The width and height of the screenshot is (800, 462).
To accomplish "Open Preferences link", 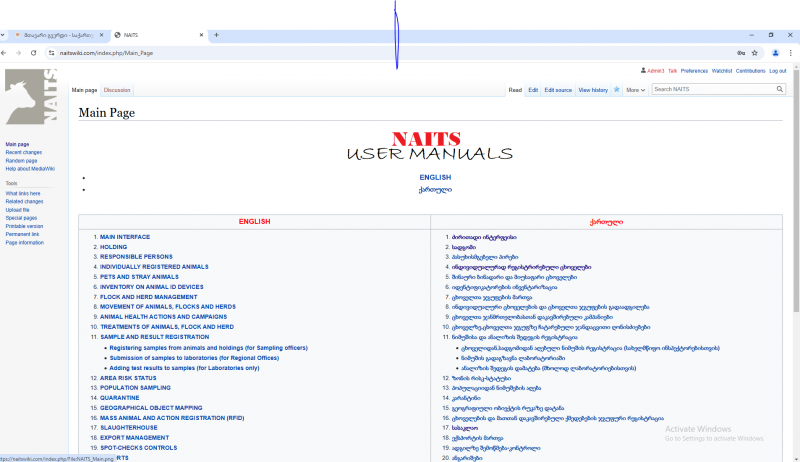I will pos(694,71).
